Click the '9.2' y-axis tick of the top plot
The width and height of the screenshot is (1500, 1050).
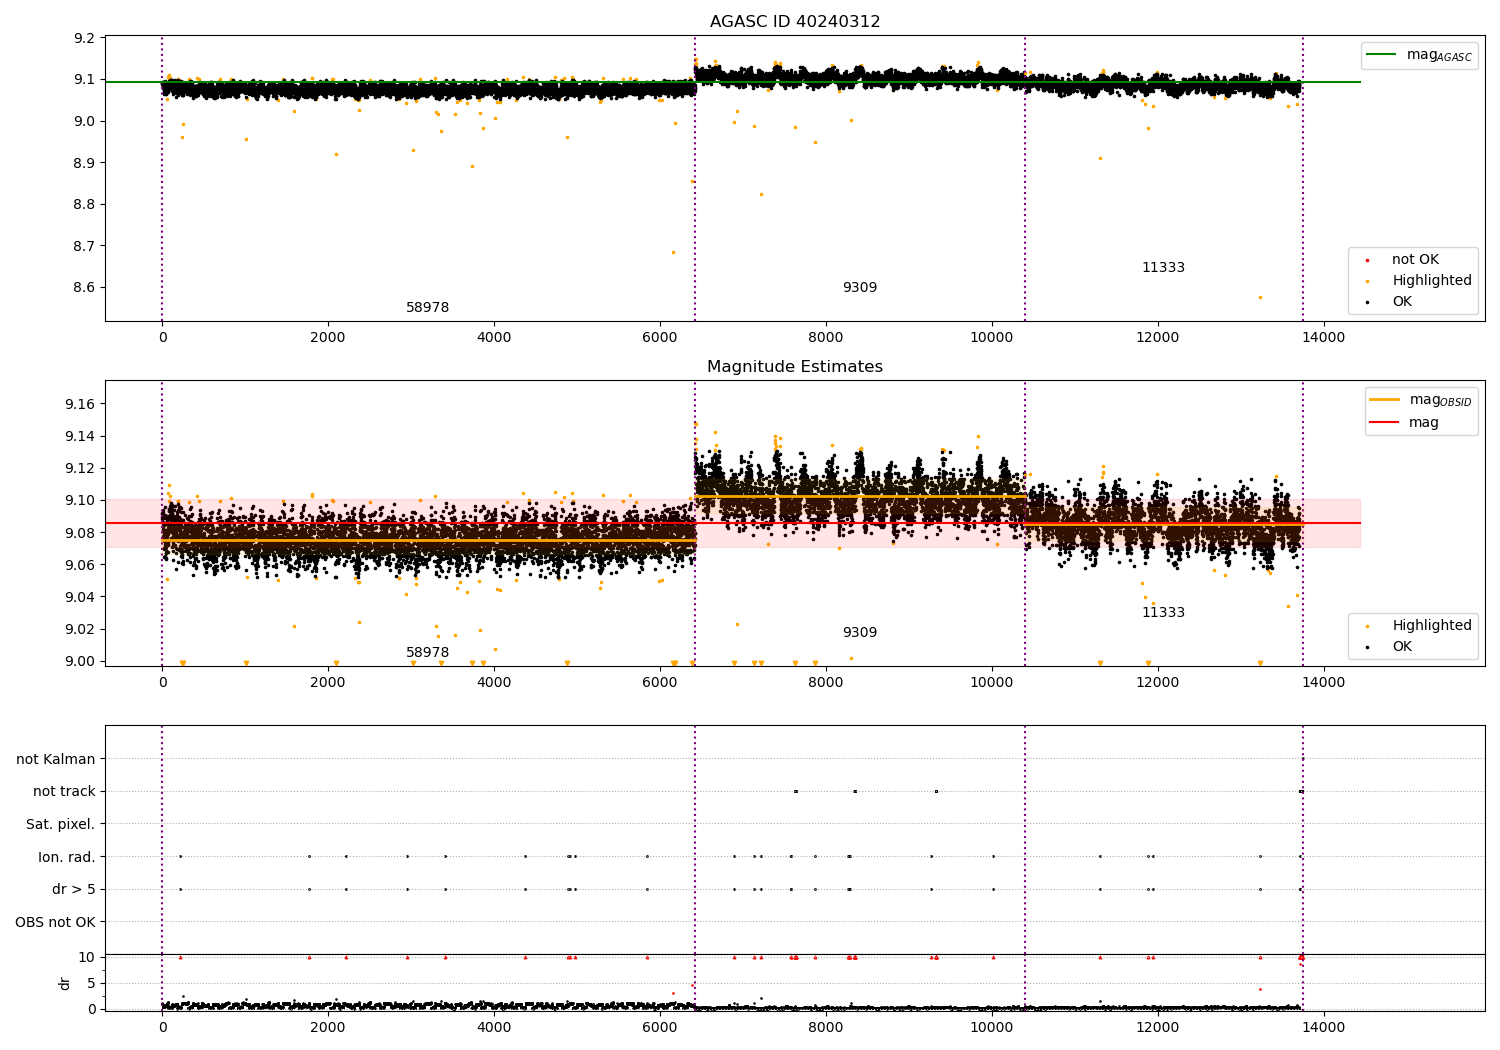(86, 38)
